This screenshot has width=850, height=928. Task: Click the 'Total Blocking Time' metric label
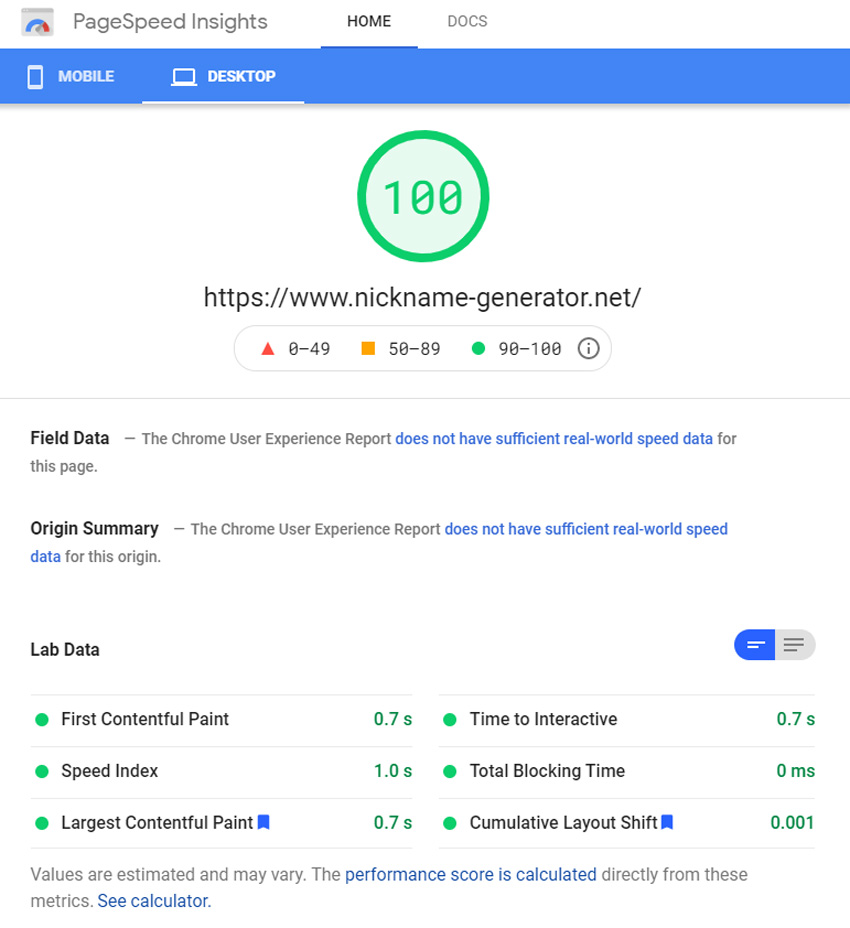(x=548, y=771)
